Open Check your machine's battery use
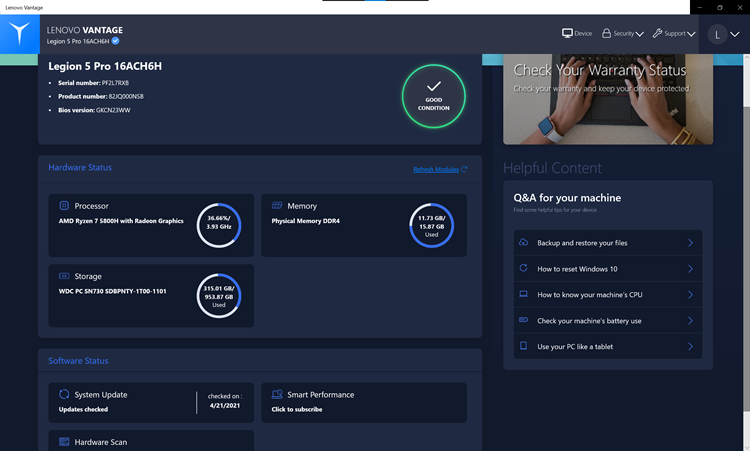The width and height of the screenshot is (750, 451). [x=608, y=321]
